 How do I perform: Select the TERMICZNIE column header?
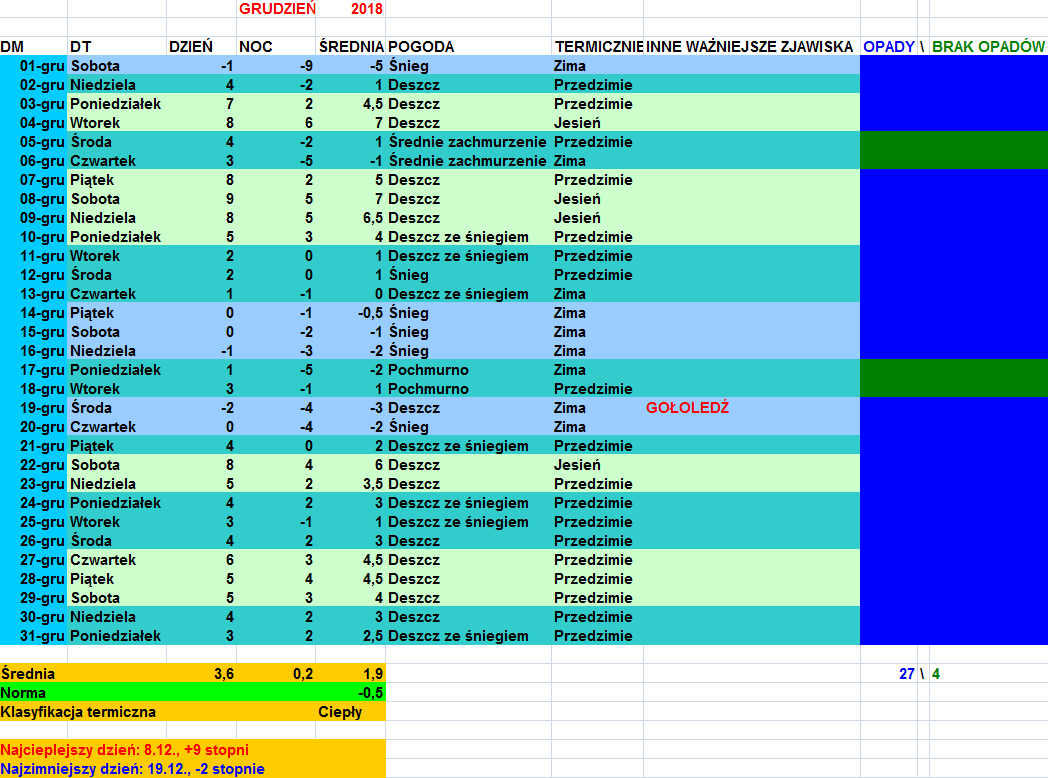click(597, 47)
